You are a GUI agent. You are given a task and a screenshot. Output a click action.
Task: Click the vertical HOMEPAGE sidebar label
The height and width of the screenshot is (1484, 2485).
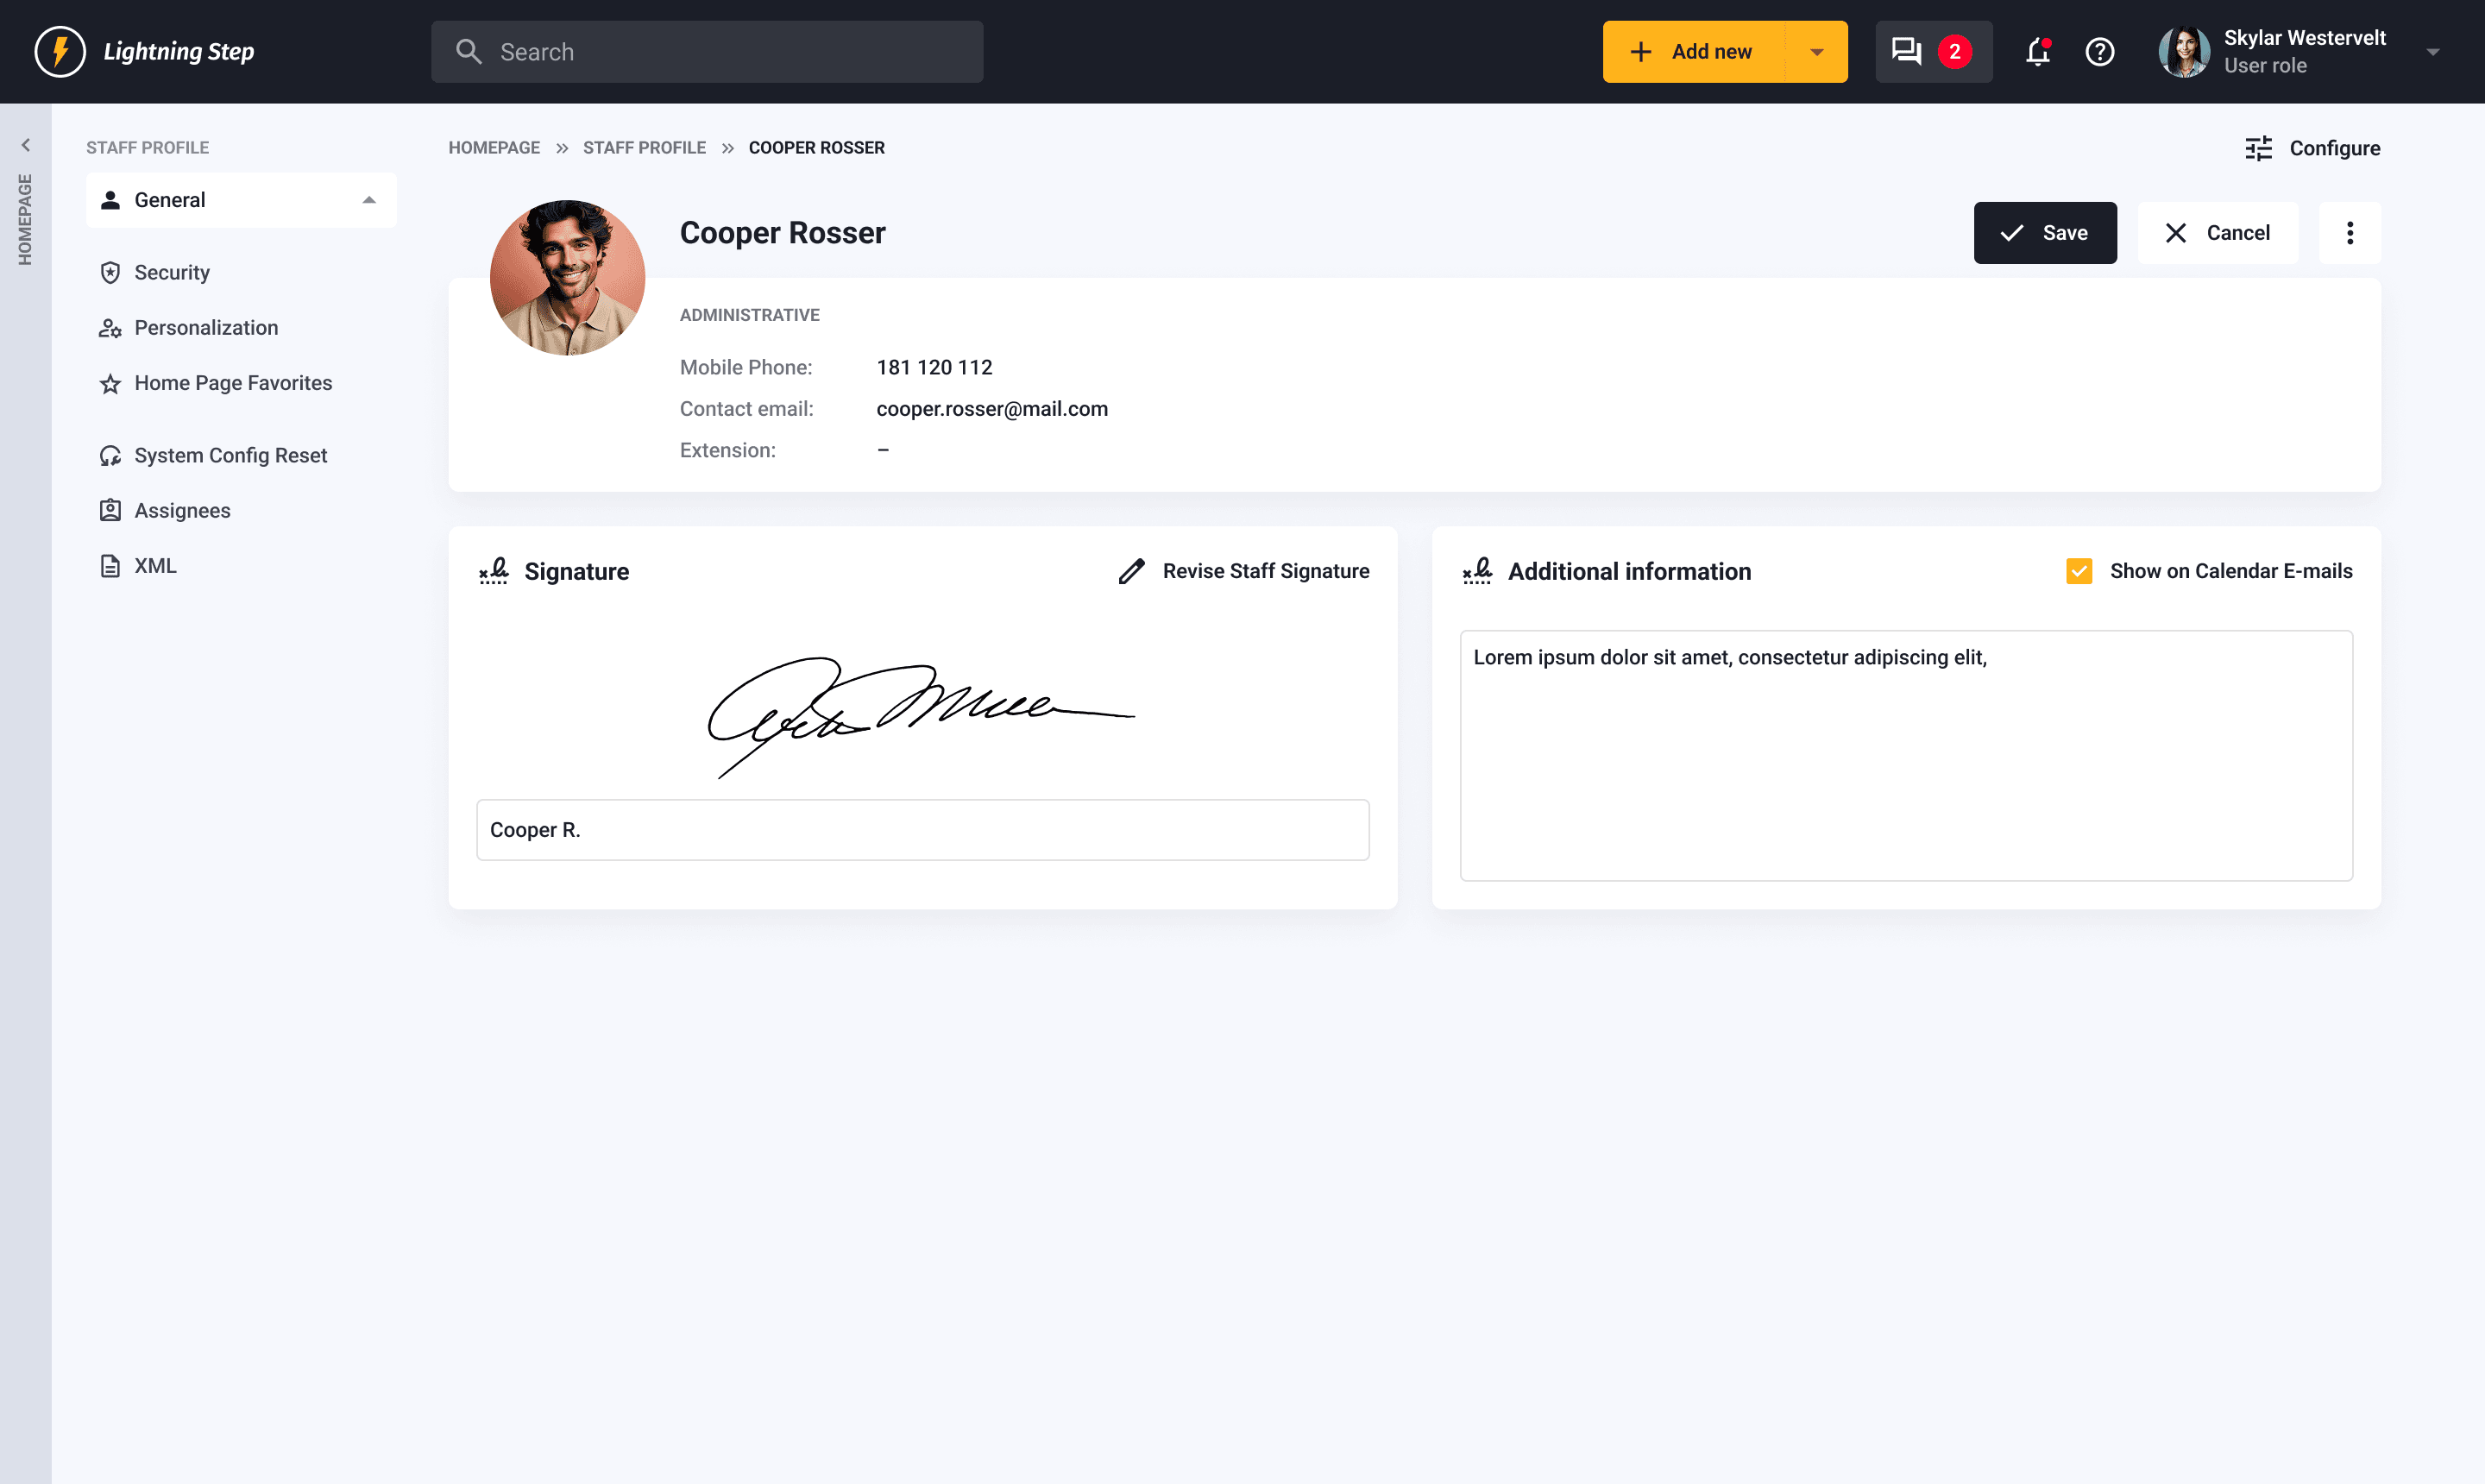(25, 220)
